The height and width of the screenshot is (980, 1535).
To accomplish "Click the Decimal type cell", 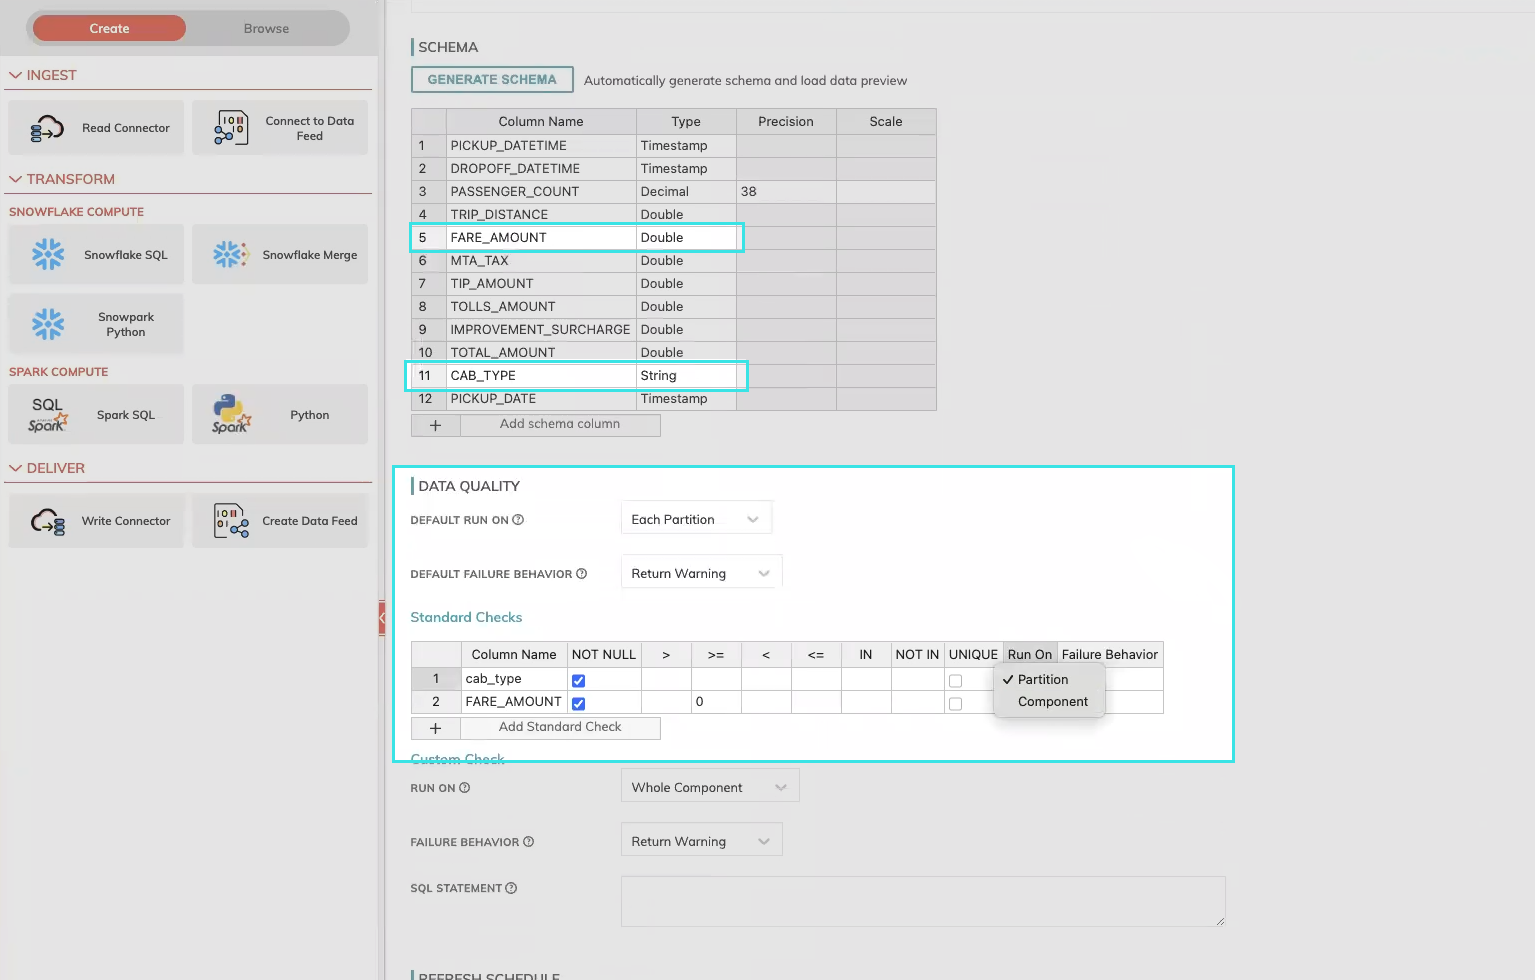I will pyautogui.click(x=686, y=191).
